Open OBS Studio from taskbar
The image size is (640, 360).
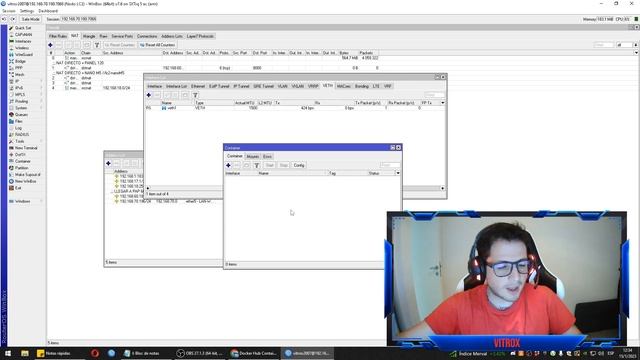coord(200,353)
